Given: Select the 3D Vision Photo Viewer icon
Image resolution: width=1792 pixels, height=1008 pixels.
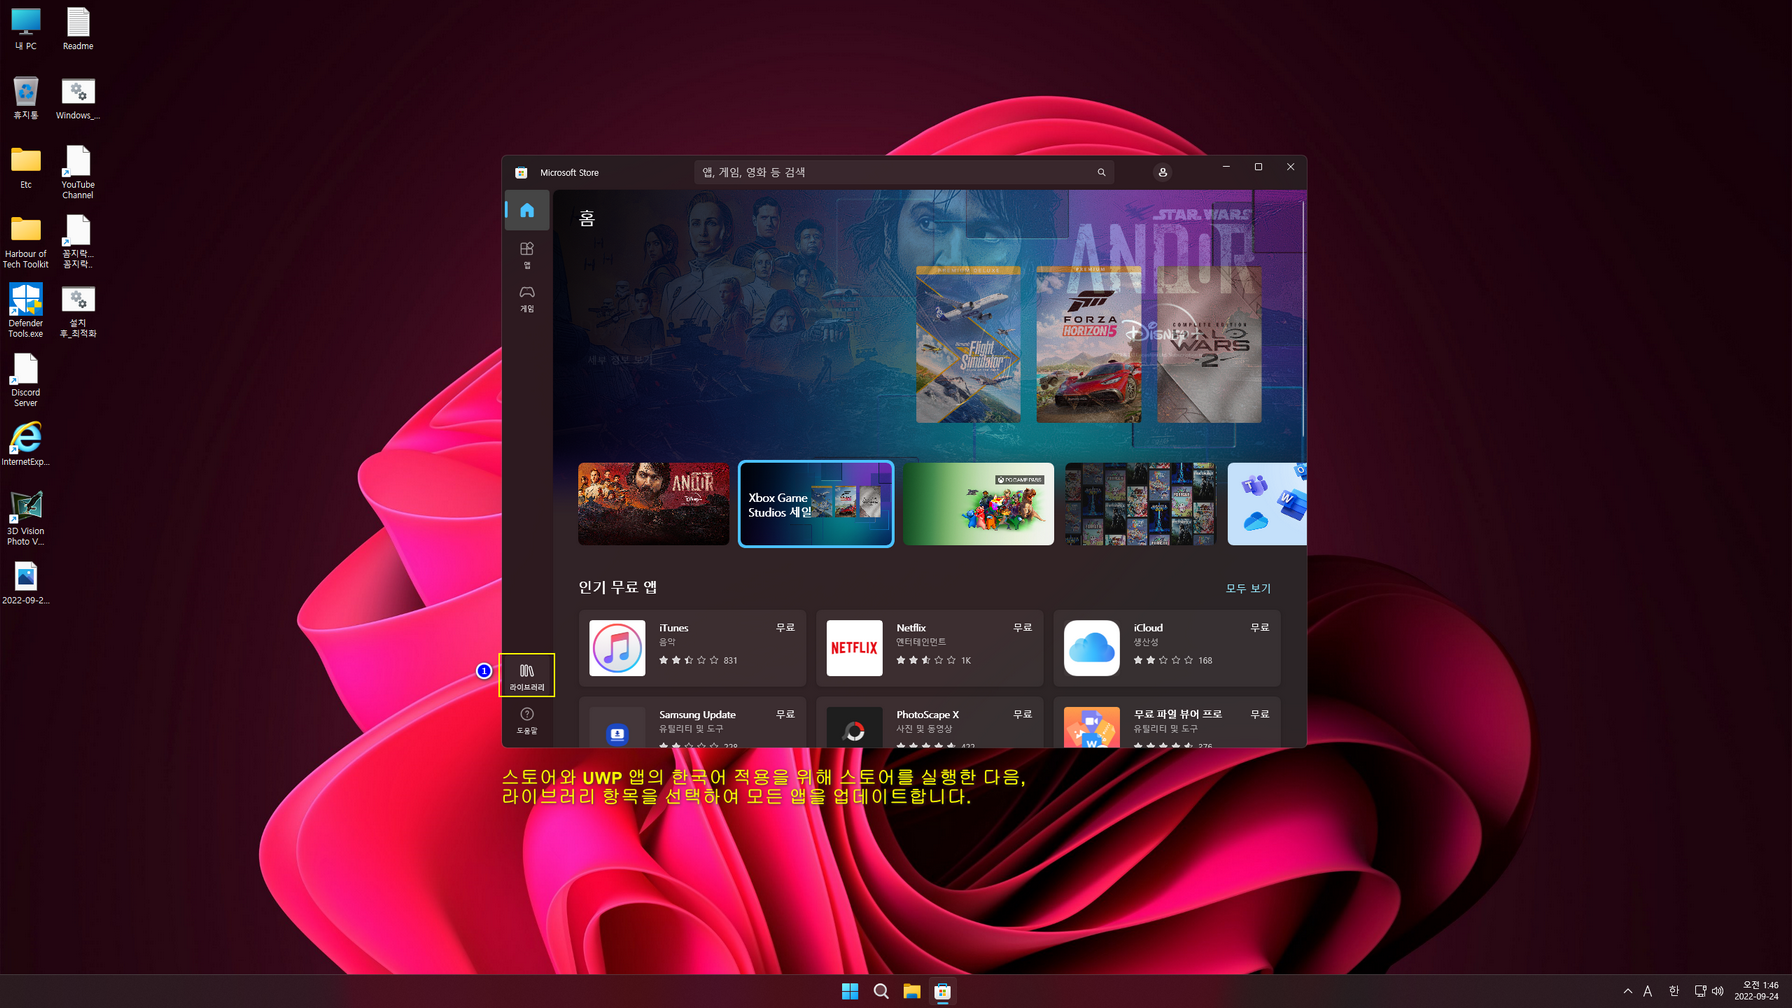Looking at the screenshot, I should point(25,517).
